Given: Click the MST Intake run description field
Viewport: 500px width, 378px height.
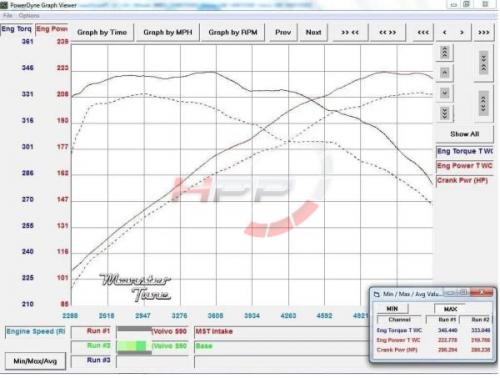Looking at the screenshot, I should (282, 332).
